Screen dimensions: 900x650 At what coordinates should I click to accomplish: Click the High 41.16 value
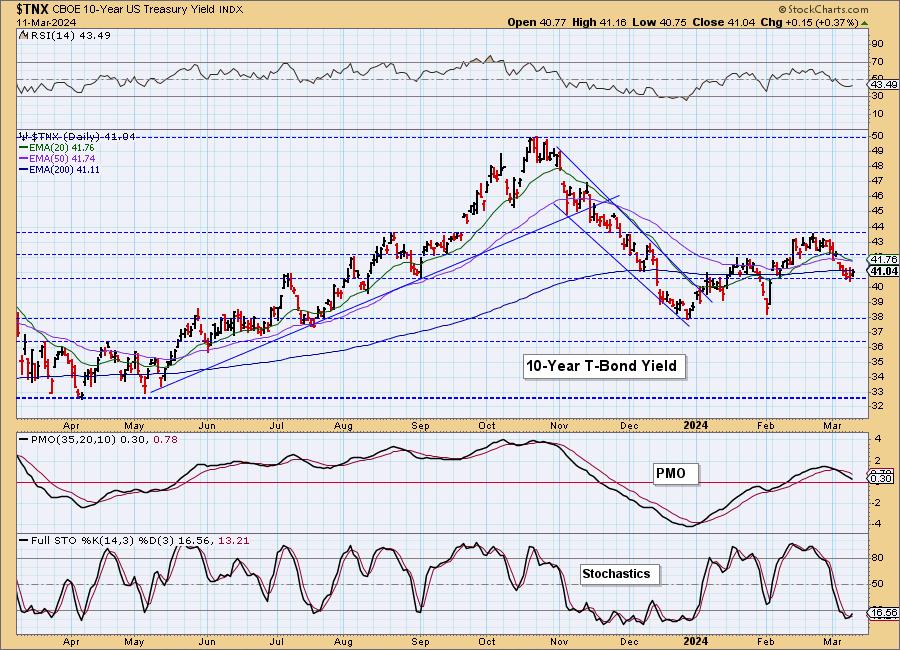click(599, 22)
